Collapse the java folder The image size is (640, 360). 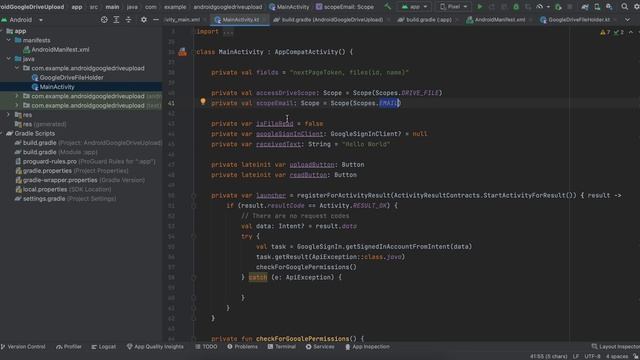[x=9, y=59]
